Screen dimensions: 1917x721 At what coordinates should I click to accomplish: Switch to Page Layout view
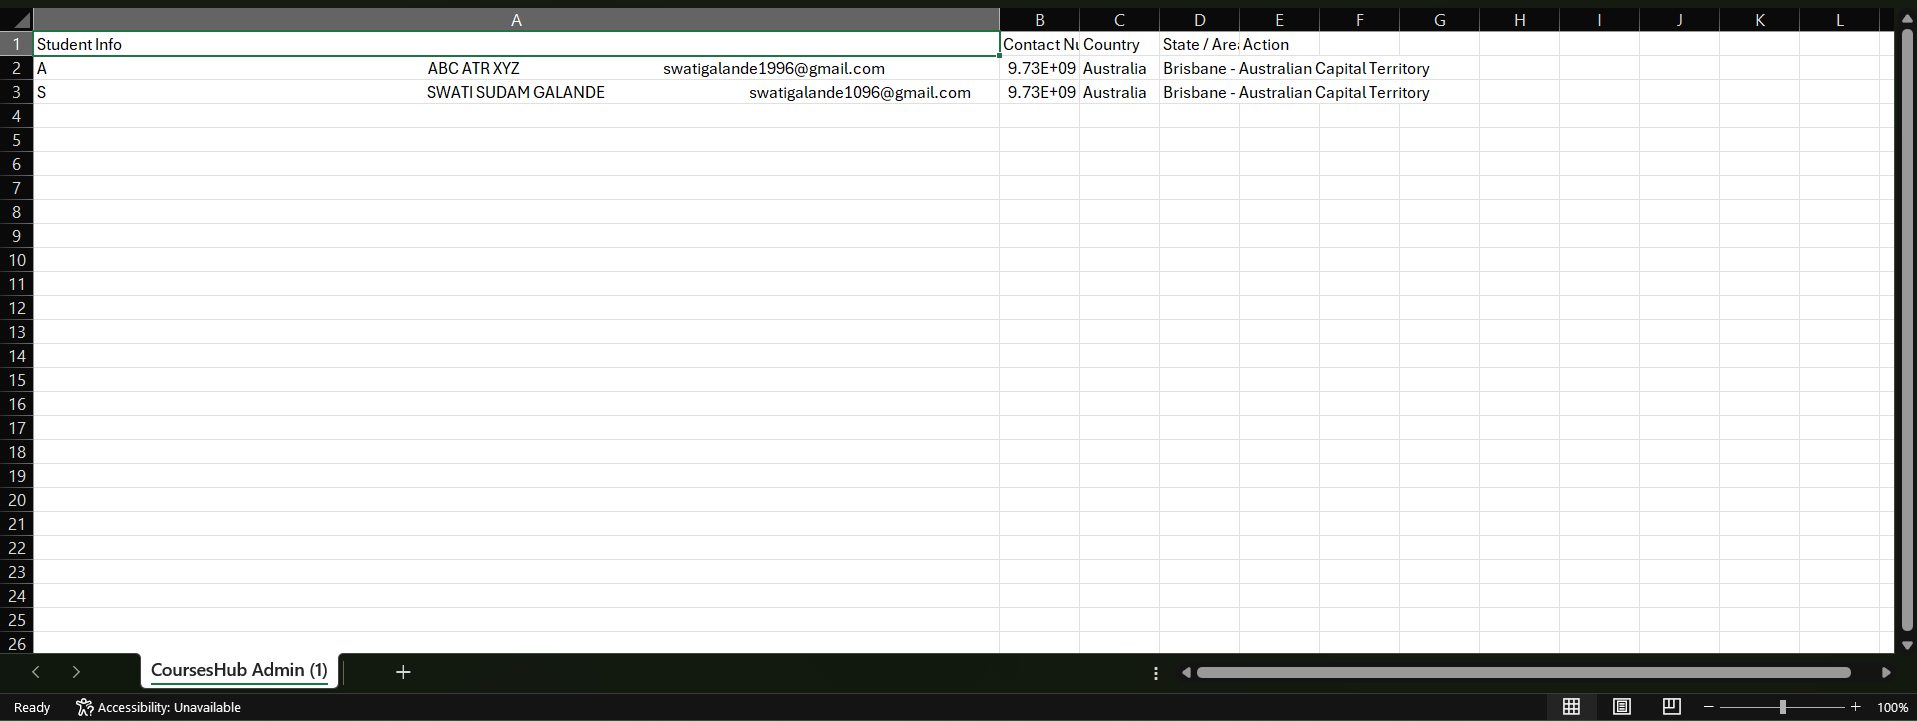[x=1621, y=707]
